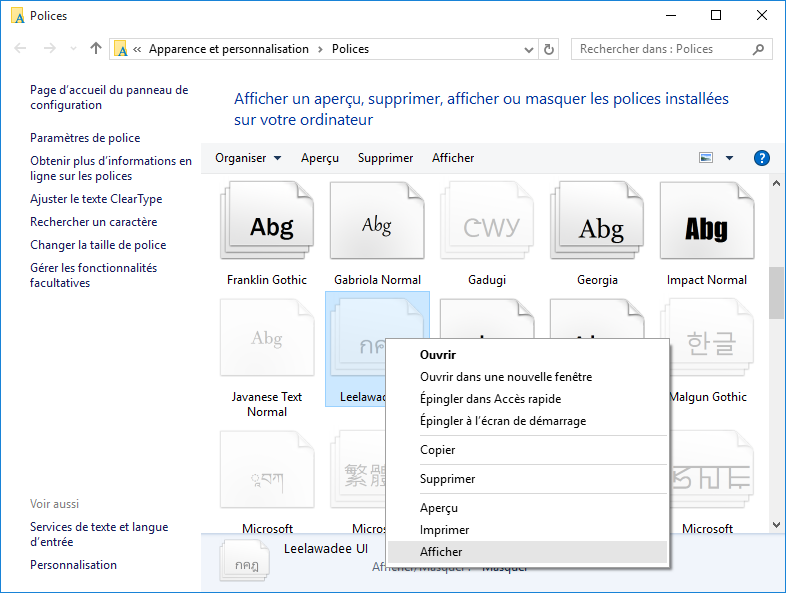Click the vertical scrollbar thumb
Image resolution: width=786 pixels, height=593 pixels.
(x=776, y=293)
